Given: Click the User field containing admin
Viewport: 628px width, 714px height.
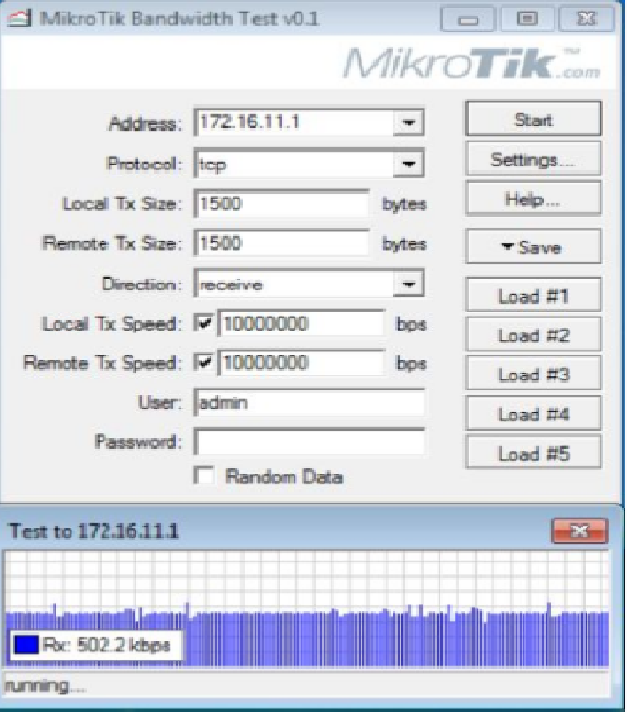Looking at the screenshot, I should [309, 402].
